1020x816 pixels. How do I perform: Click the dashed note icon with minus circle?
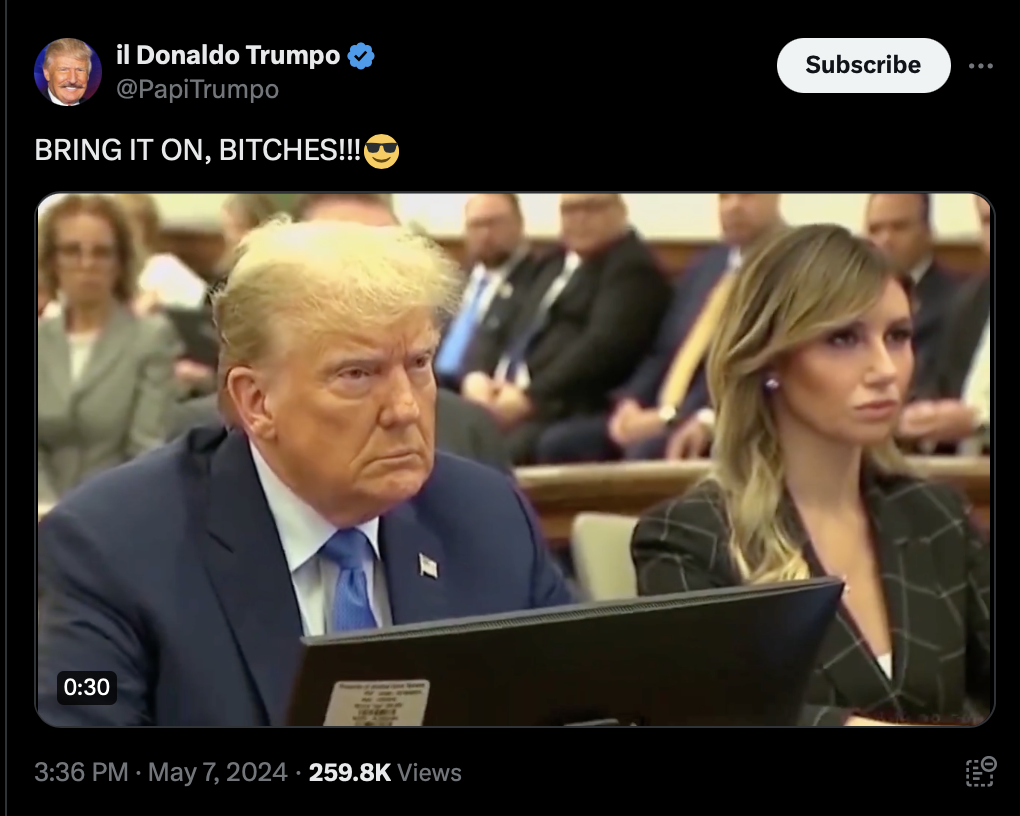[x=980, y=772]
